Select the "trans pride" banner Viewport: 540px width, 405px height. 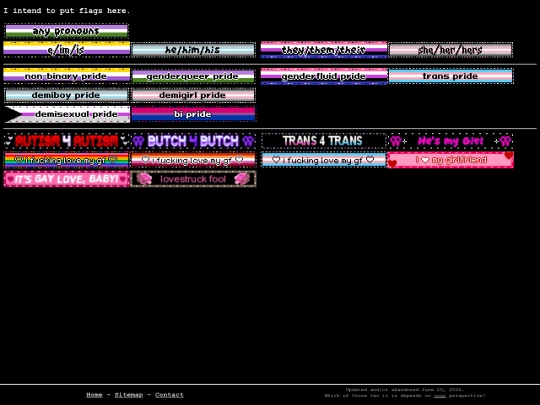pyautogui.click(x=450, y=76)
